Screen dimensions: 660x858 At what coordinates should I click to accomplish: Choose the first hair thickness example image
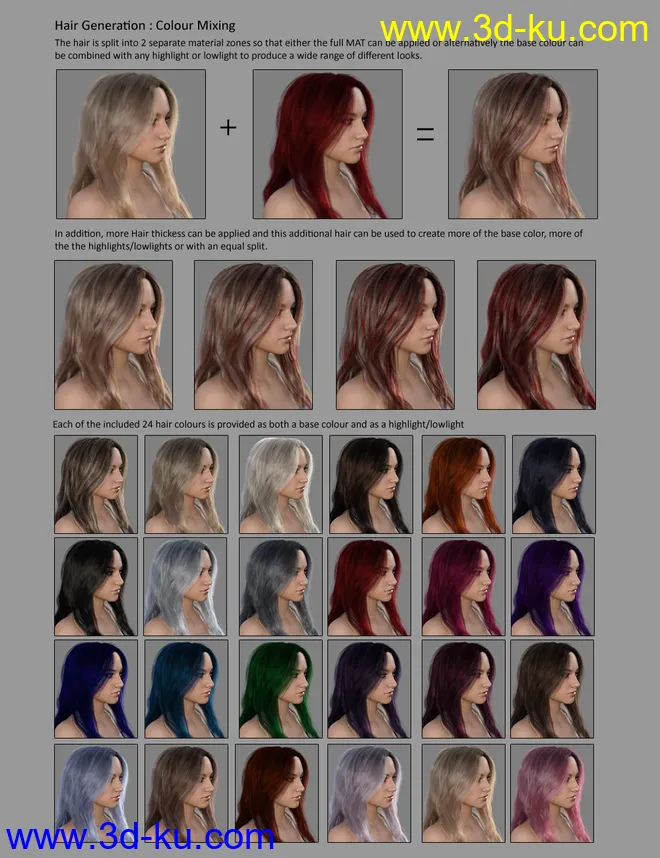pyautogui.click(x=113, y=334)
